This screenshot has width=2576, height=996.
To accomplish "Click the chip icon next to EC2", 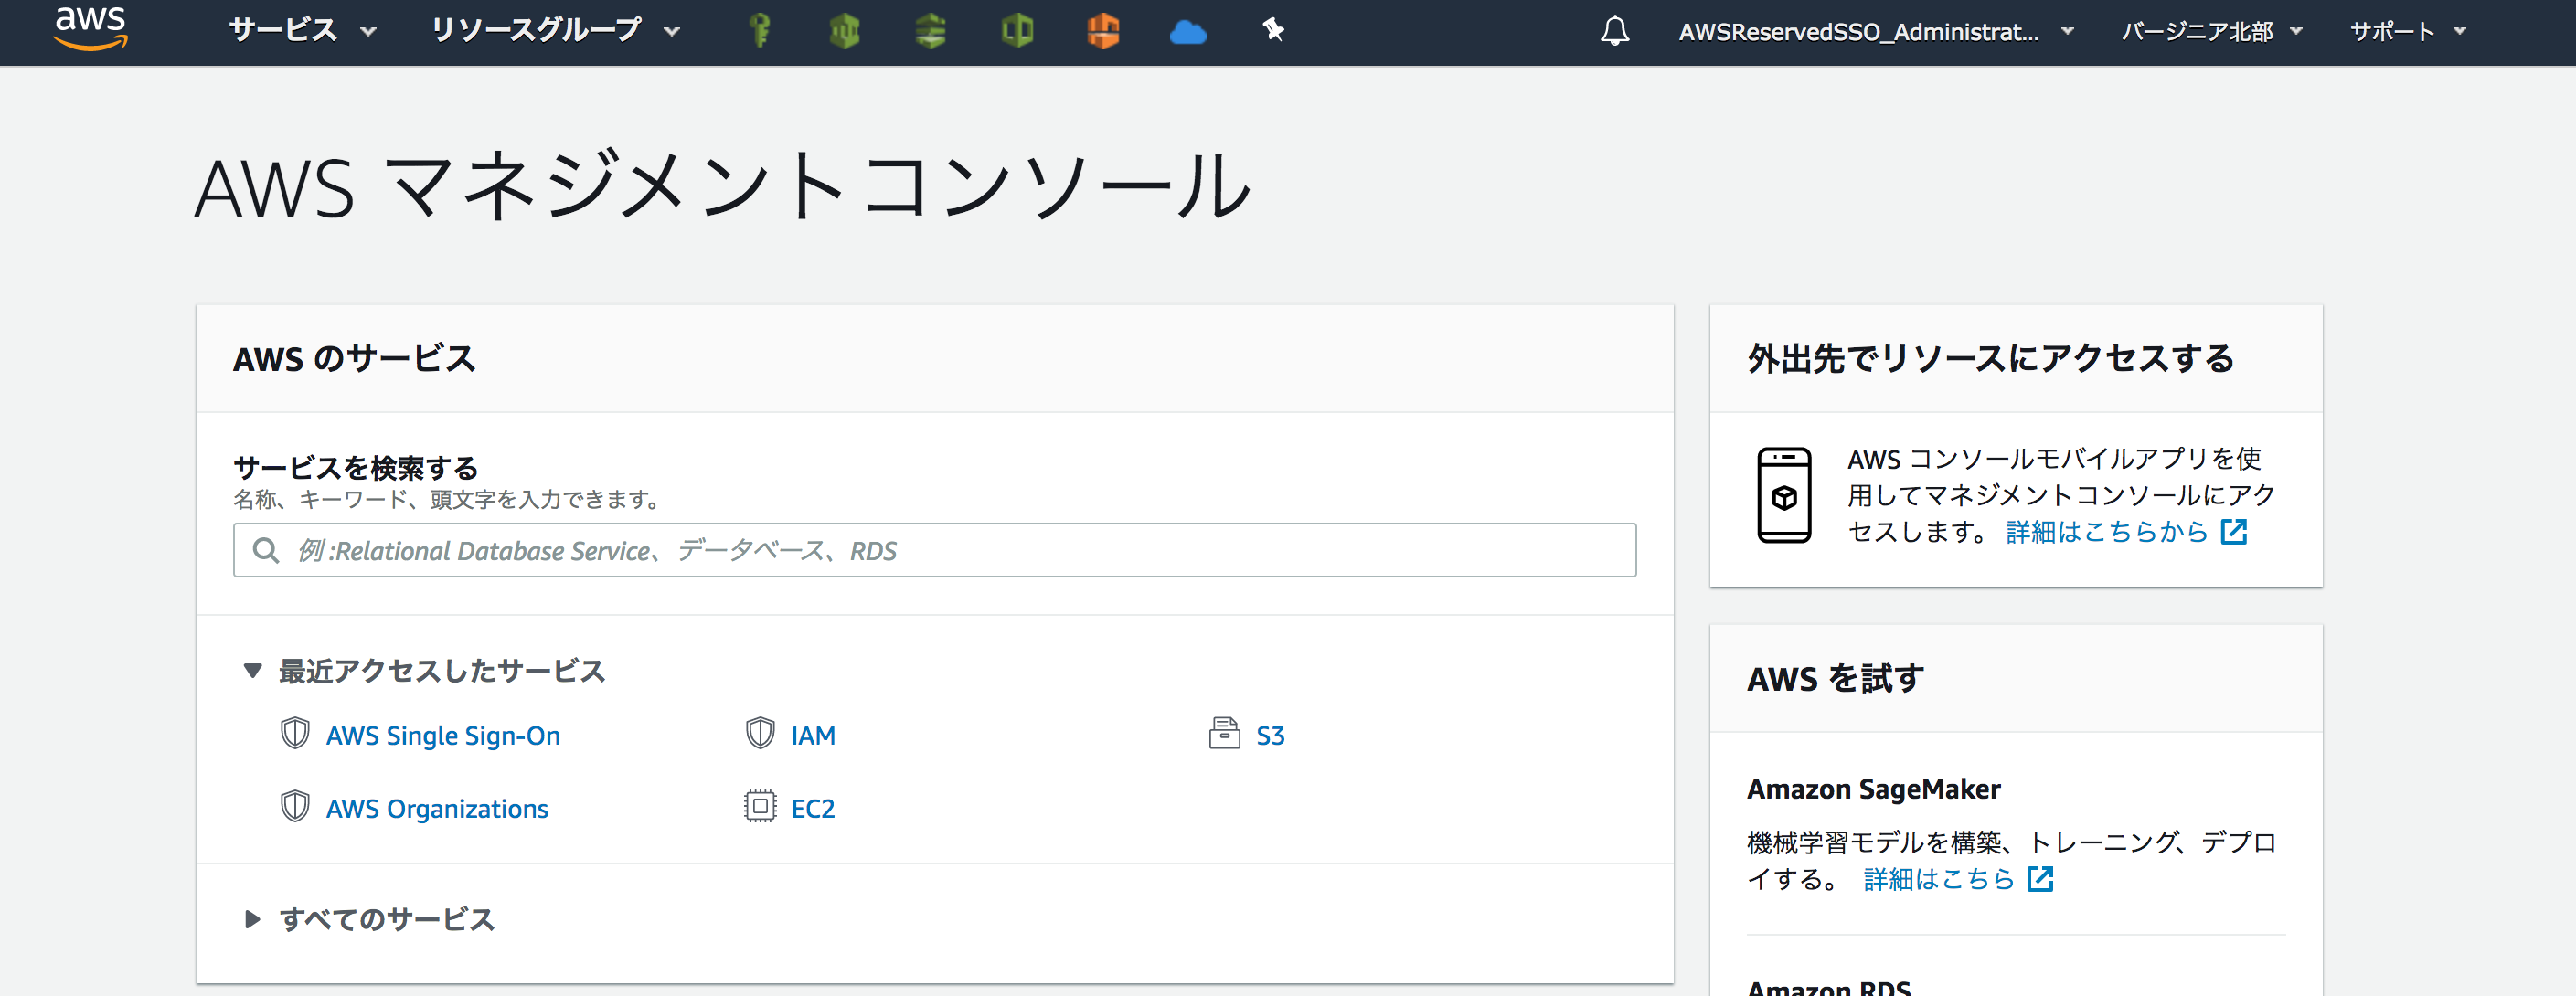I will point(760,806).
